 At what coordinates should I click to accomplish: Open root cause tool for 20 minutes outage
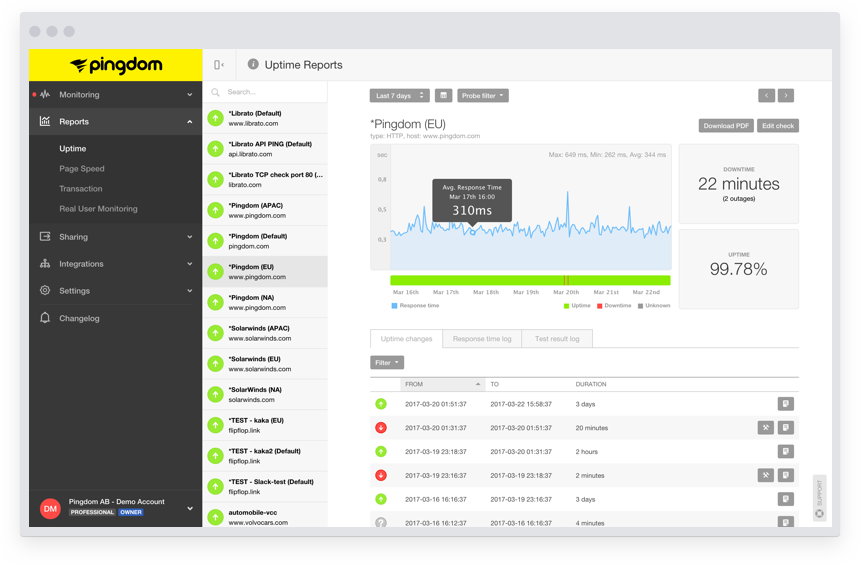(766, 427)
